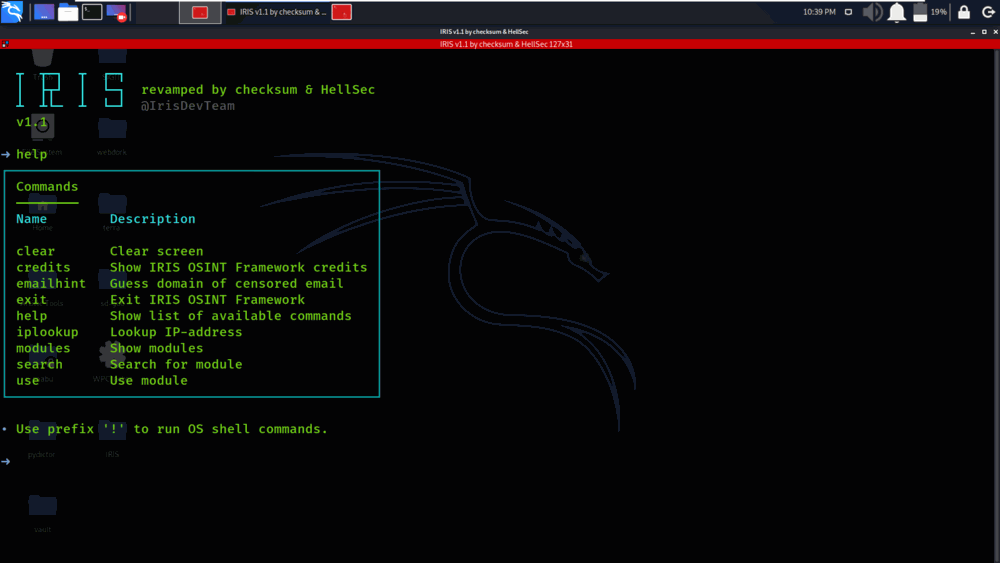Click the red terminal icon after IRIS task
This screenshot has width=1000, height=563.
[x=342, y=12]
